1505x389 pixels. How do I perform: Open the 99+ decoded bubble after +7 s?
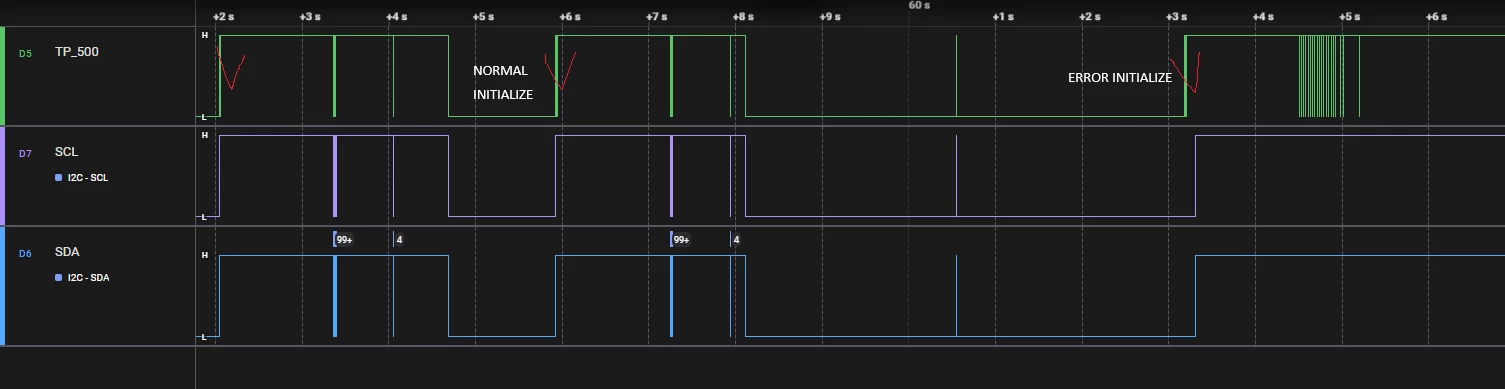pos(681,240)
